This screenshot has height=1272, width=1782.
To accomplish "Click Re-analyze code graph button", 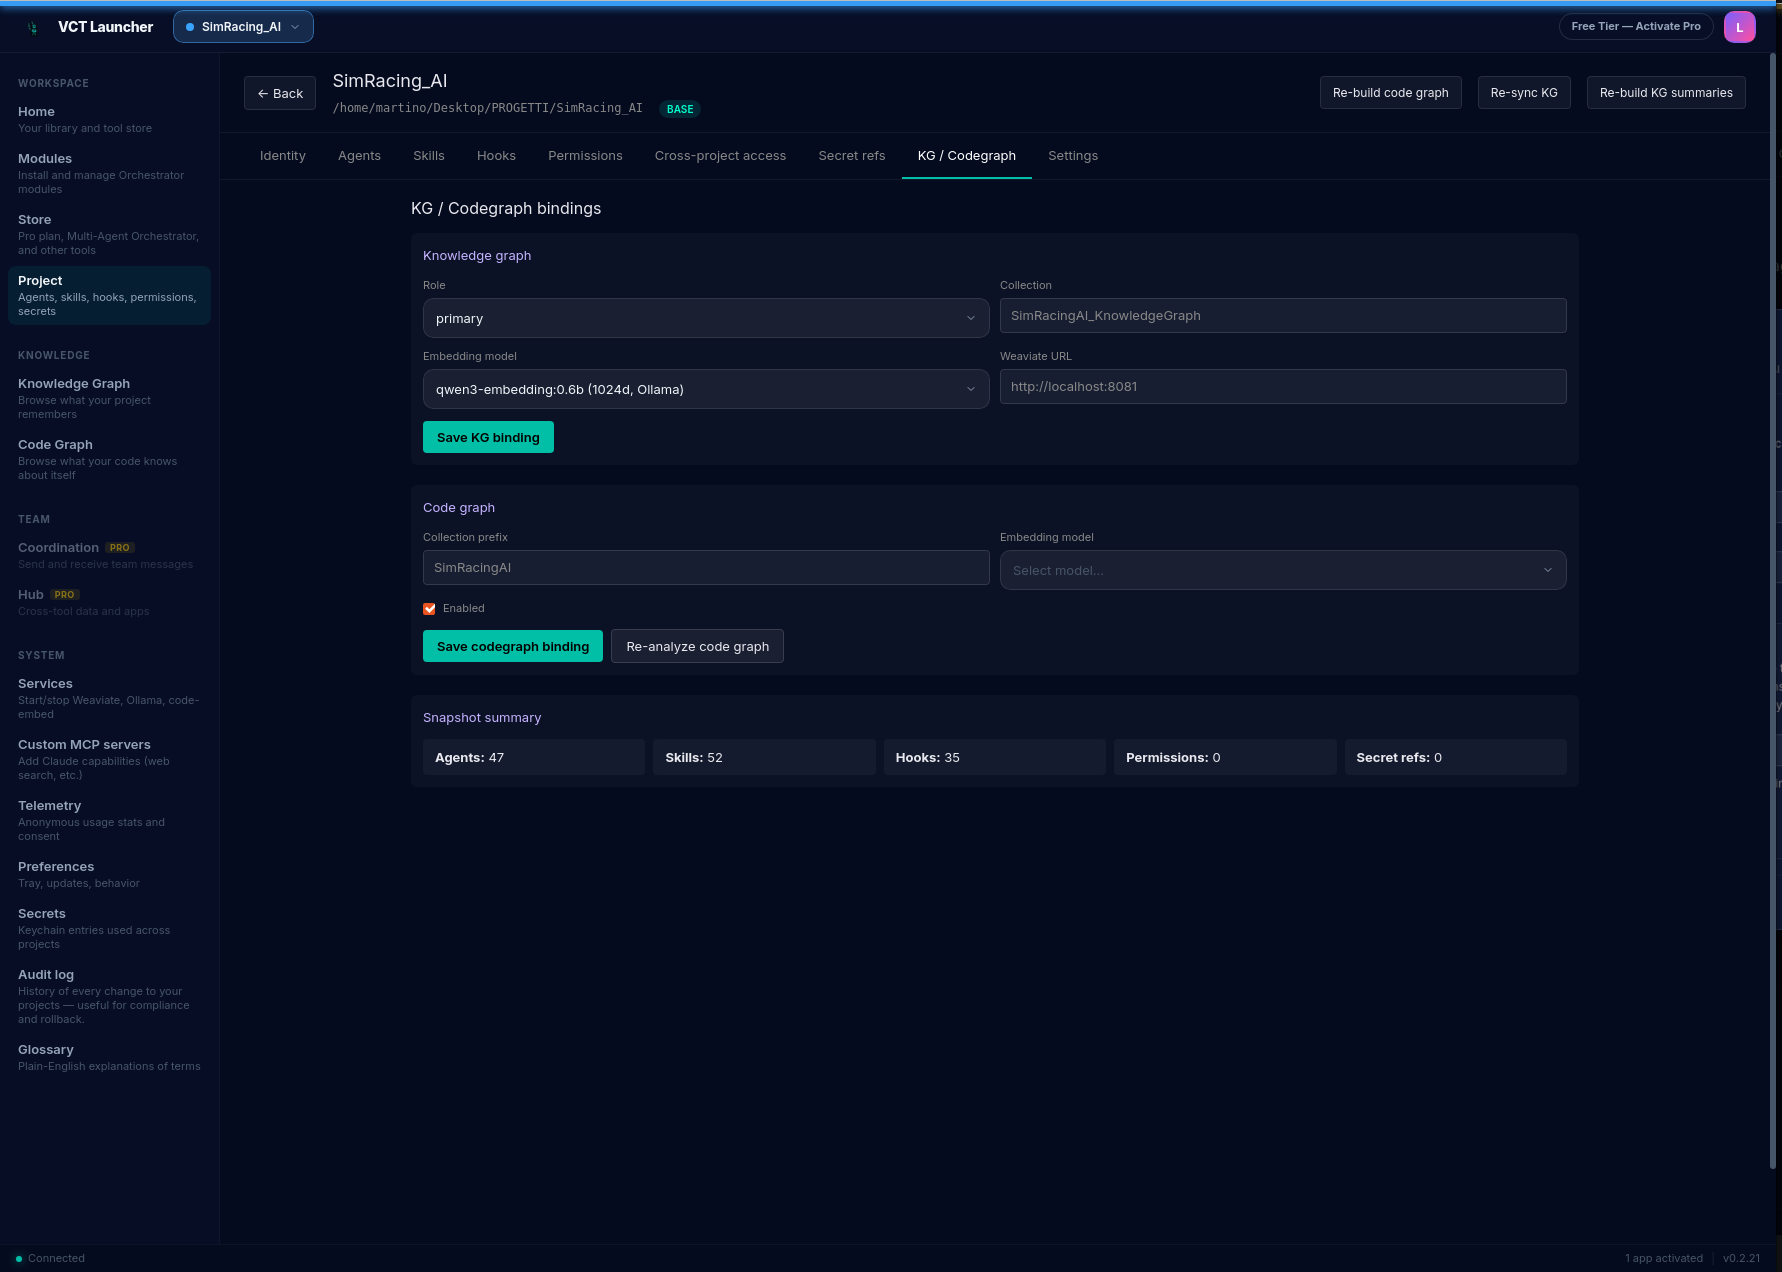I will tap(697, 646).
